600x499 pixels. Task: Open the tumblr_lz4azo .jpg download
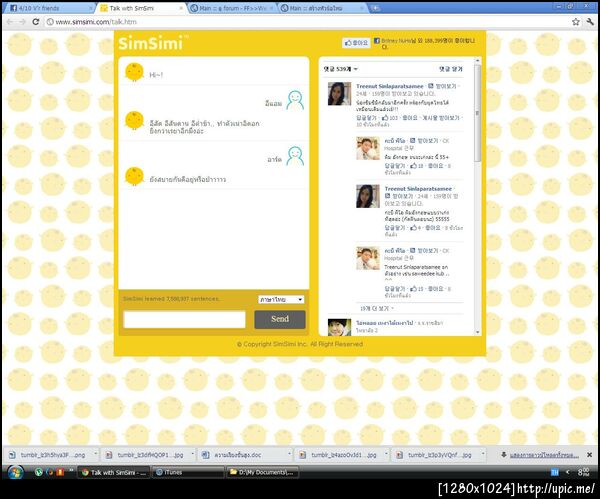click(339, 455)
